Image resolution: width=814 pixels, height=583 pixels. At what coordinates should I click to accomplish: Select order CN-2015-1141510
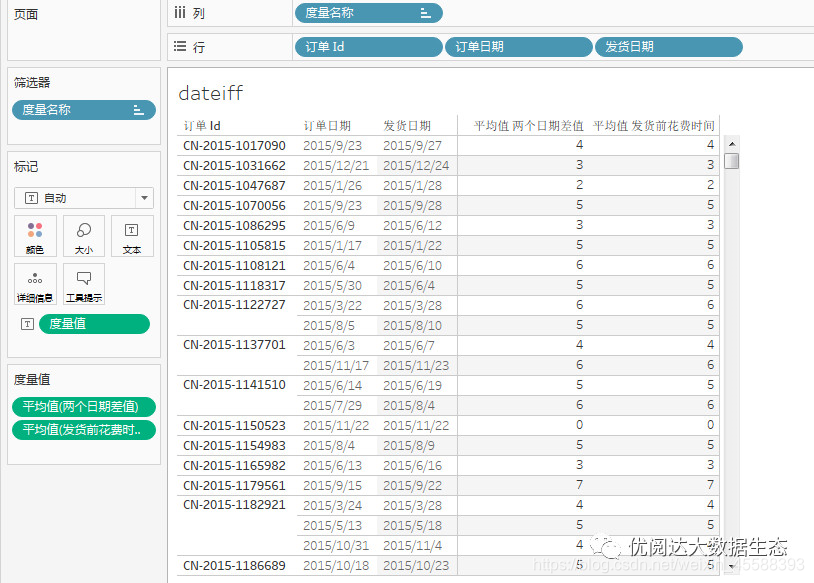pos(234,385)
